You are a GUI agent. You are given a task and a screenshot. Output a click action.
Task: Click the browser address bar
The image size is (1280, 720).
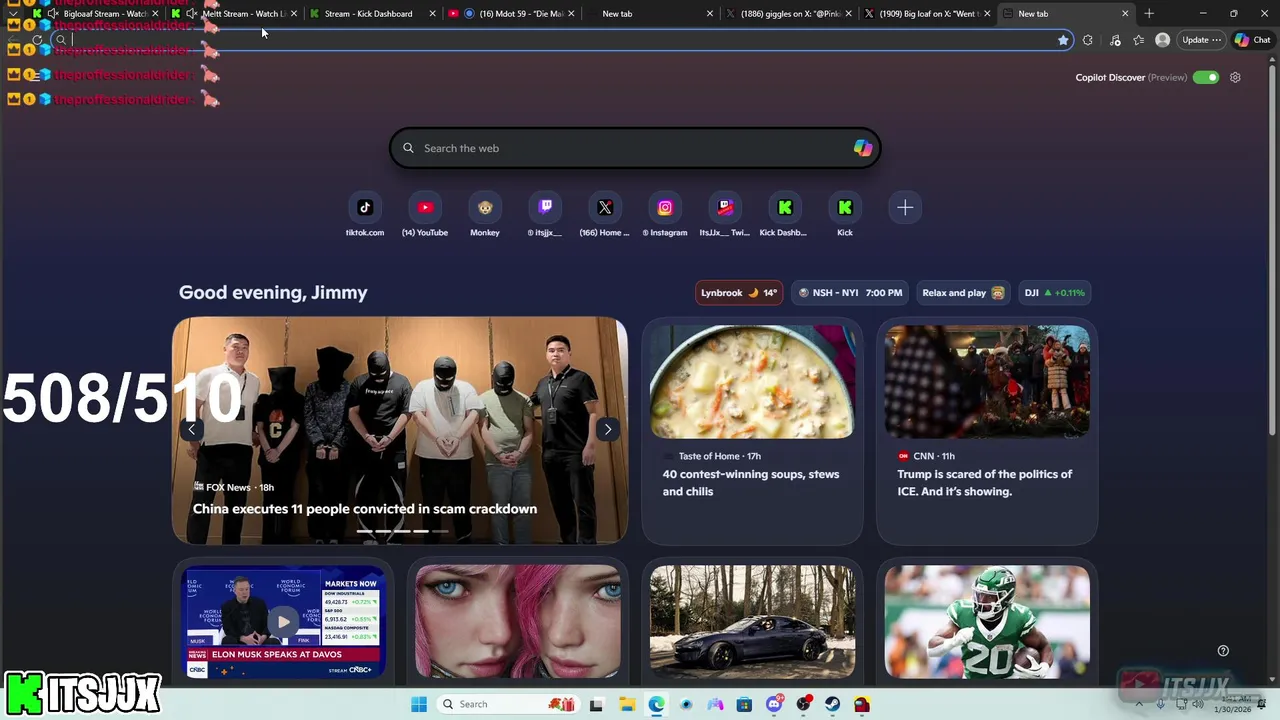tap(560, 40)
